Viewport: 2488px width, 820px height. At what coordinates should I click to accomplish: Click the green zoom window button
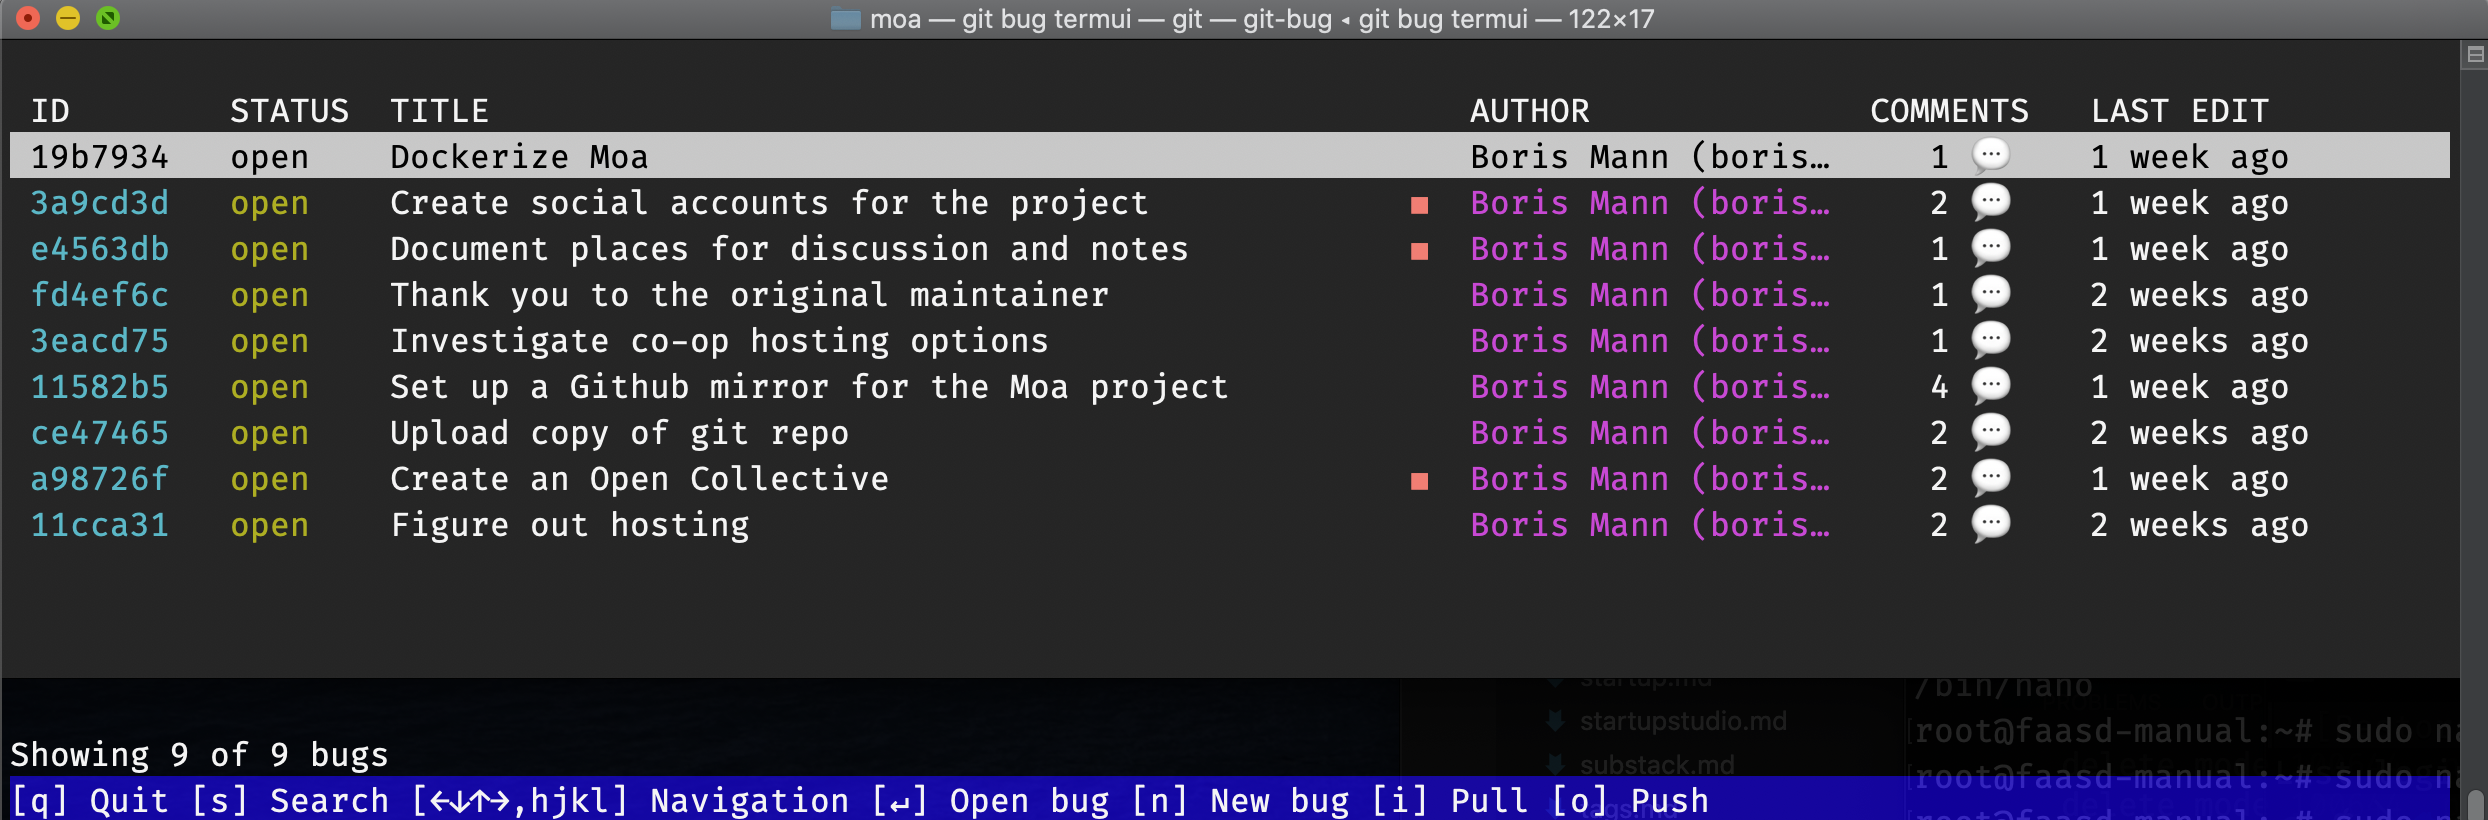coord(108,18)
